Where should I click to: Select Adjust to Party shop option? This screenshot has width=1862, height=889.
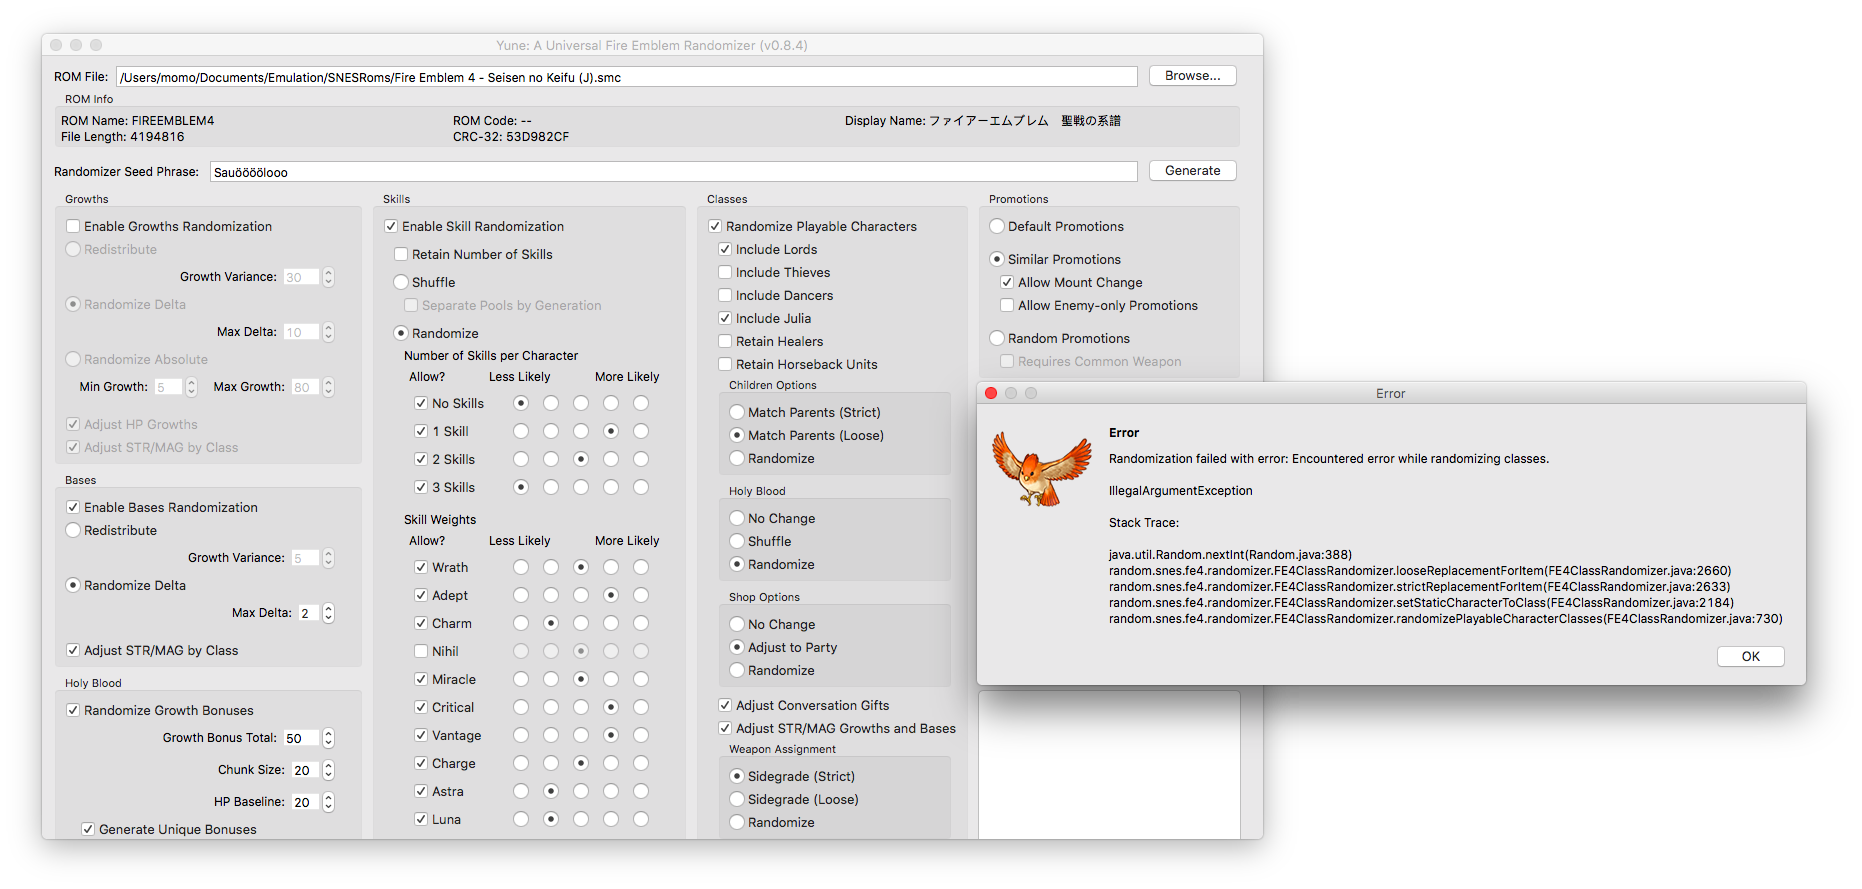point(737,647)
